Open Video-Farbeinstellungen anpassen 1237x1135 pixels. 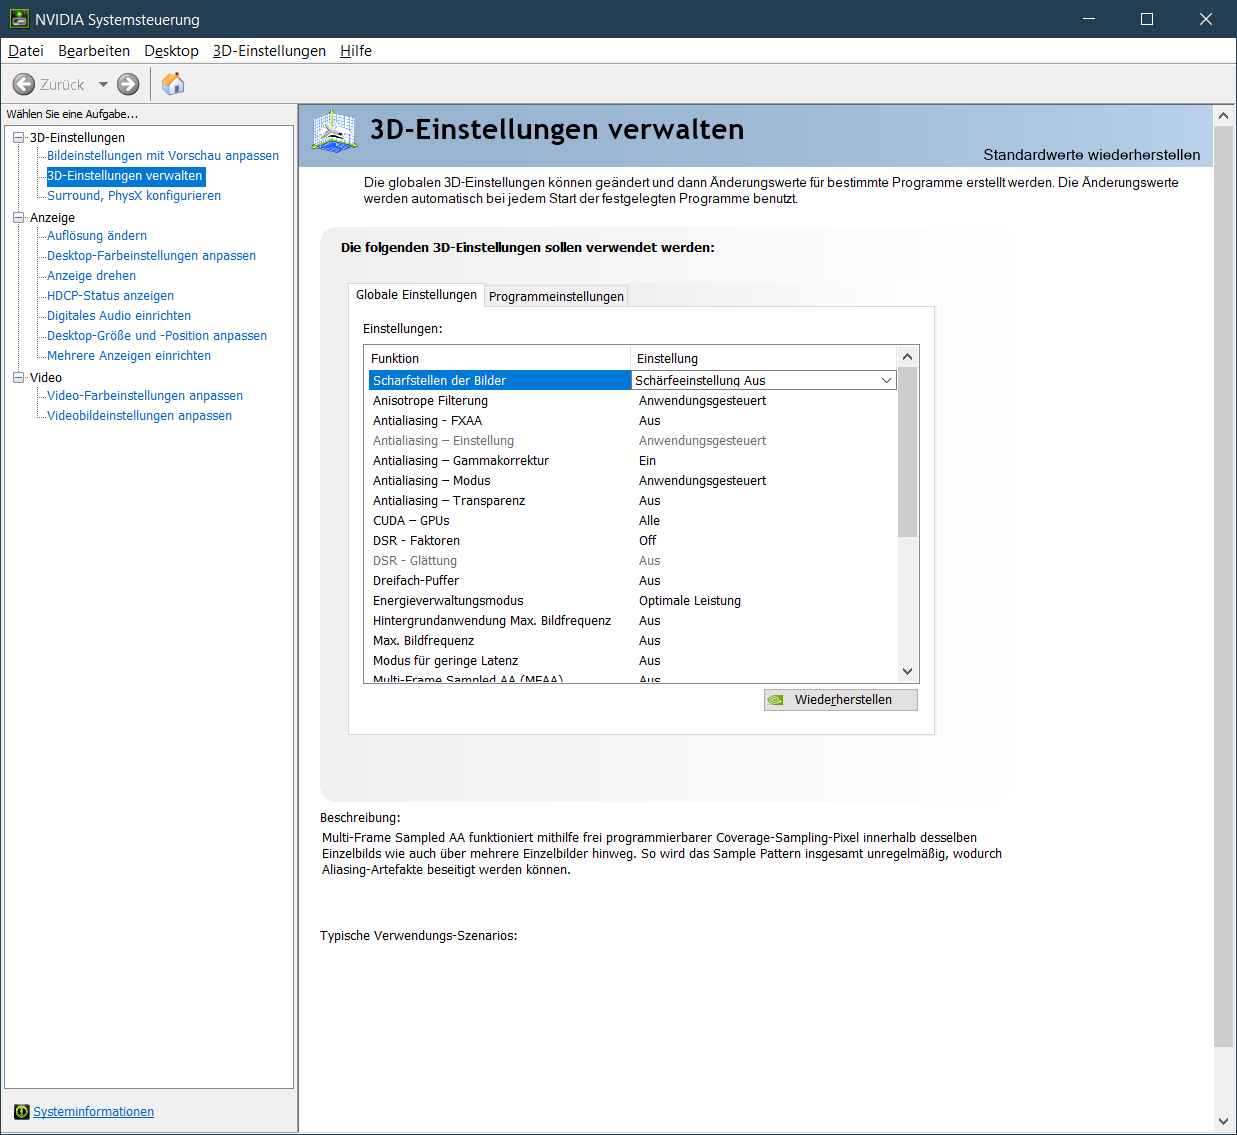pyautogui.click(x=145, y=396)
